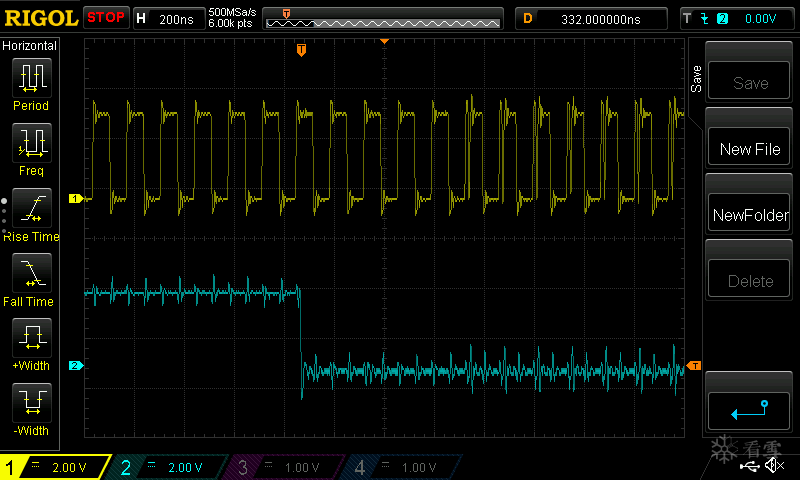The height and width of the screenshot is (480, 800).
Task: Click the Save vertical menu tab label
Action: (696, 79)
